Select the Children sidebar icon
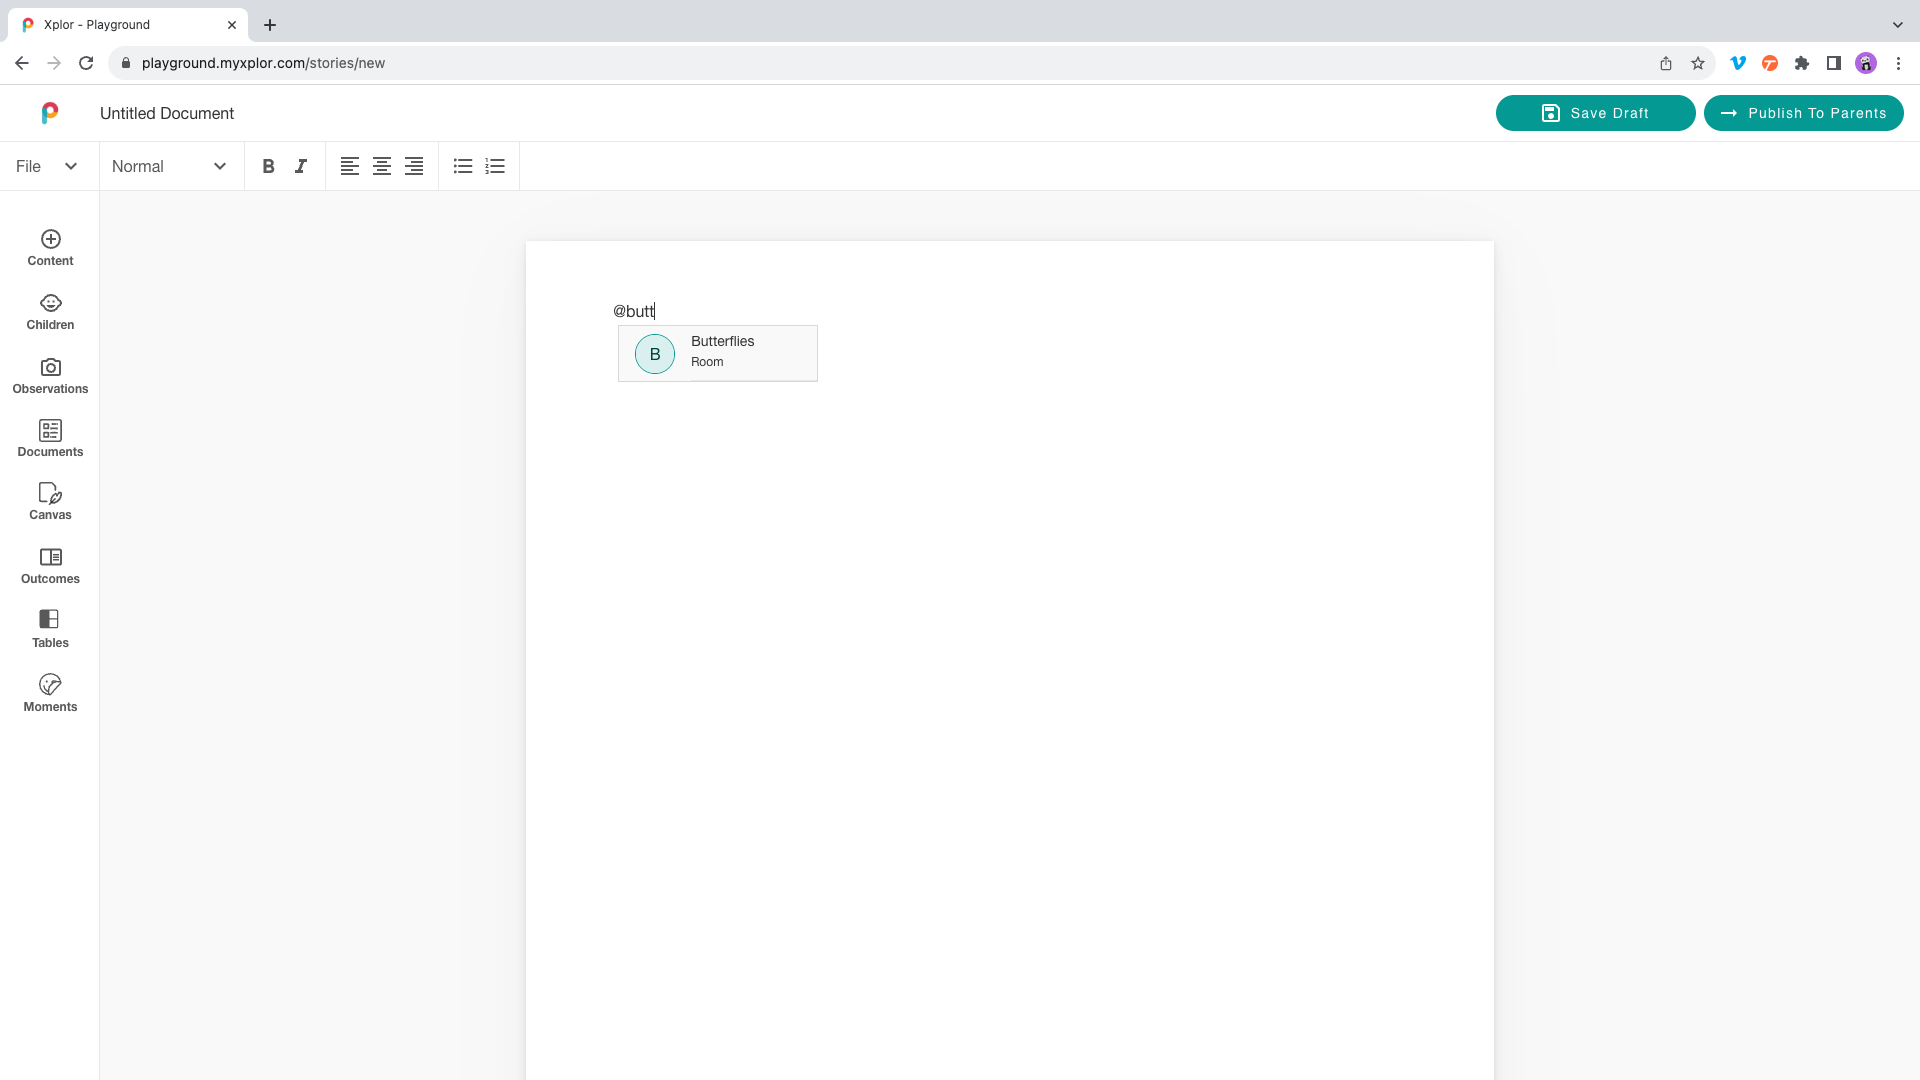Image resolution: width=1920 pixels, height=1080 pixels. point(50,311)
